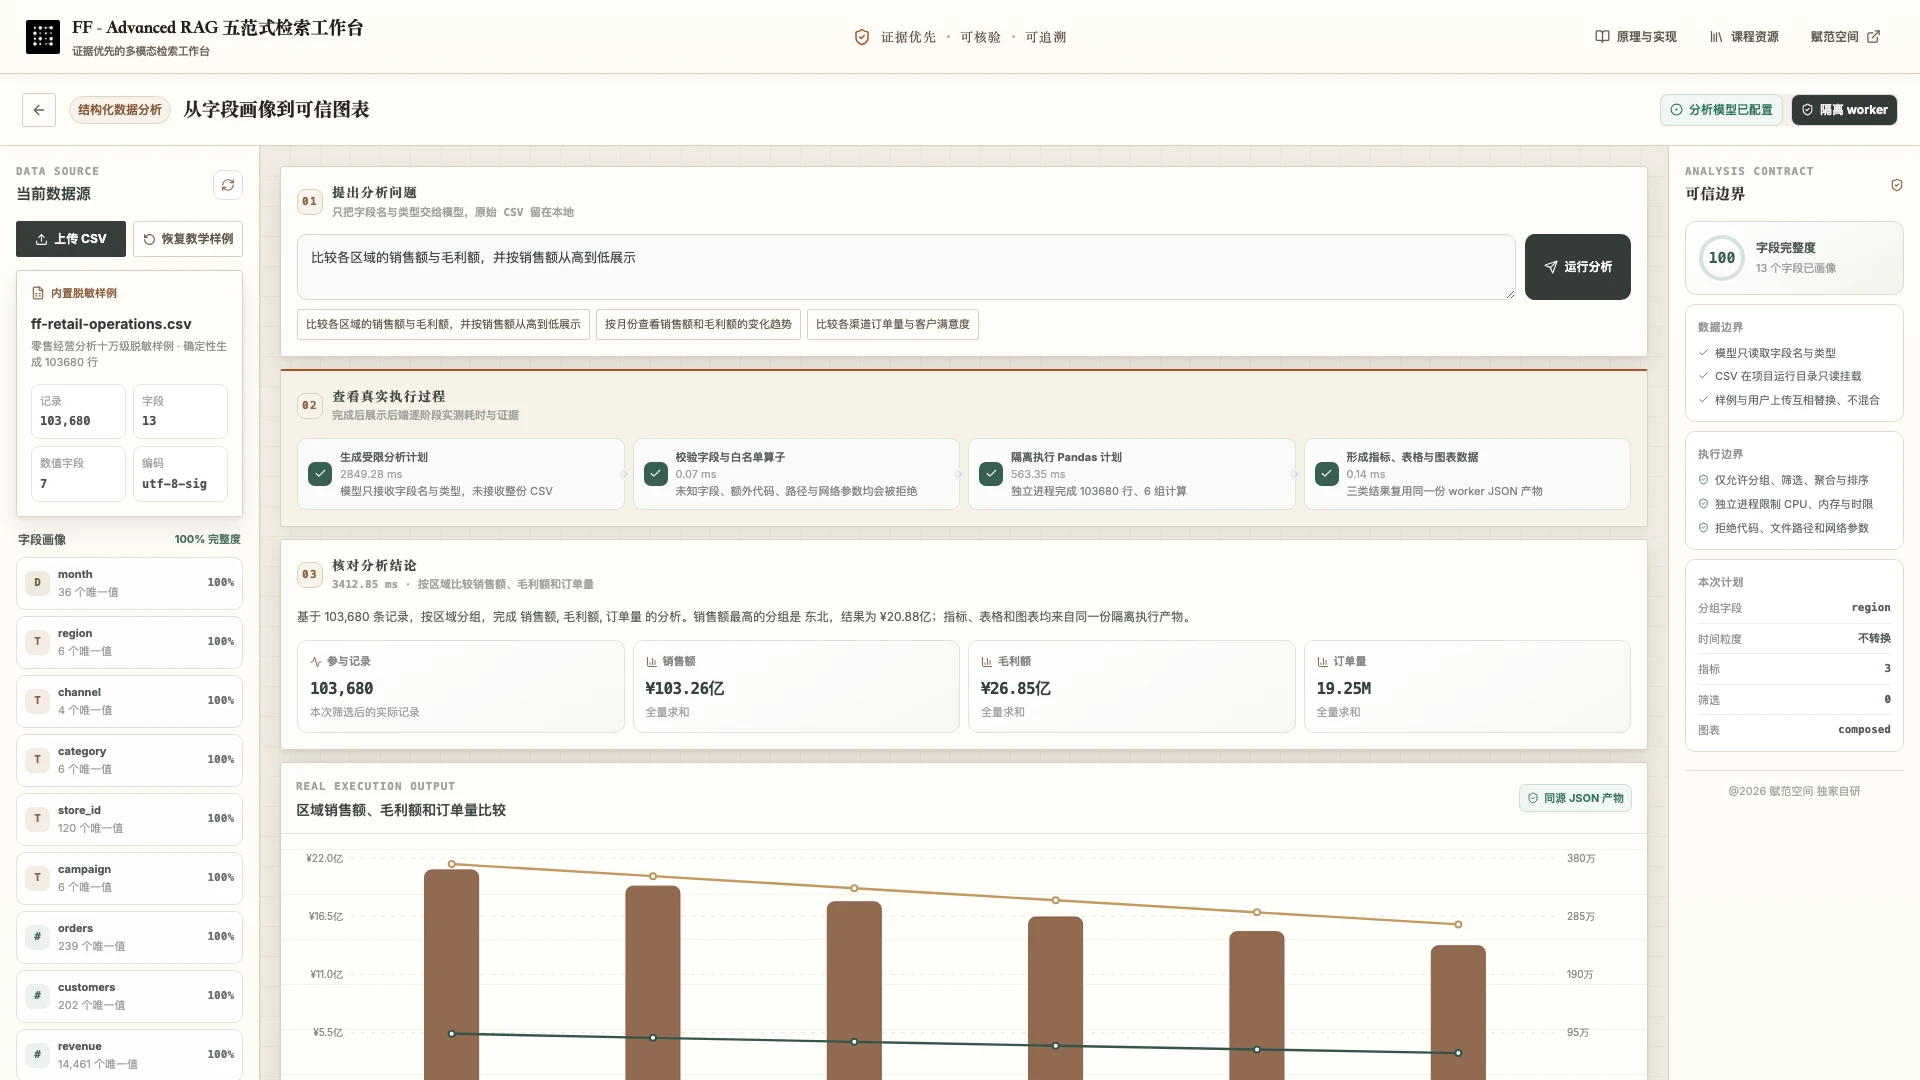
Task: Click the chart icon on 订单量 card
Action: pos(1323,662)
